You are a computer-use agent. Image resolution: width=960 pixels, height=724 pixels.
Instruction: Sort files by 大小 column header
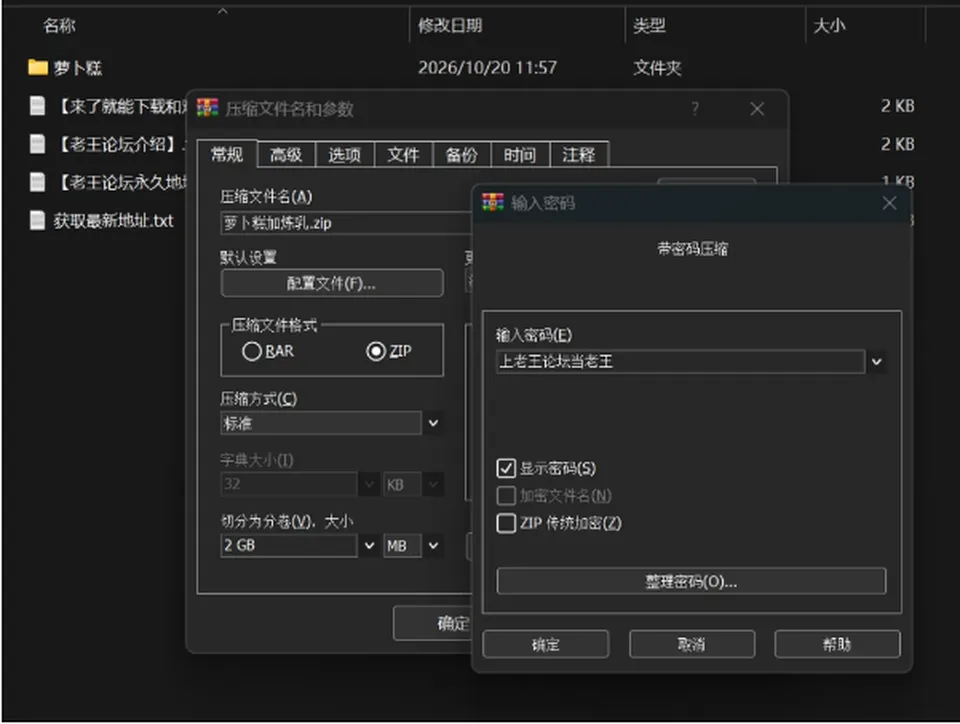(x=829, y=26)
